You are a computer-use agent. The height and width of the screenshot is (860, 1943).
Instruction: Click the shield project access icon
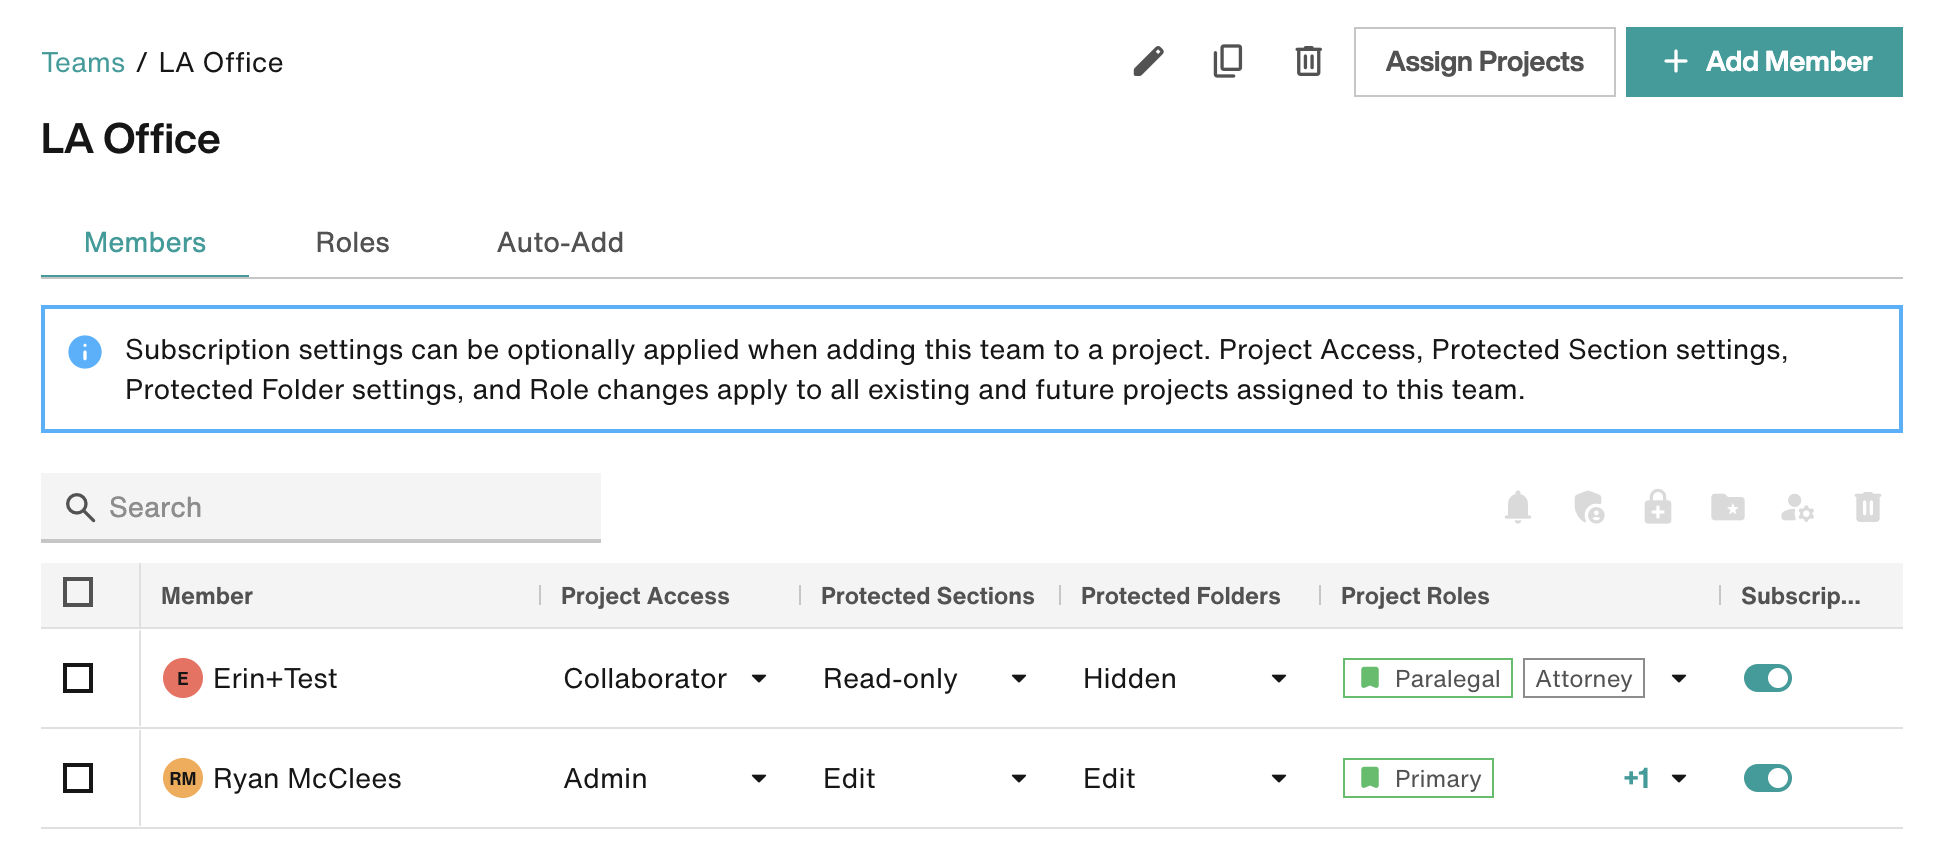(1588, 507)
